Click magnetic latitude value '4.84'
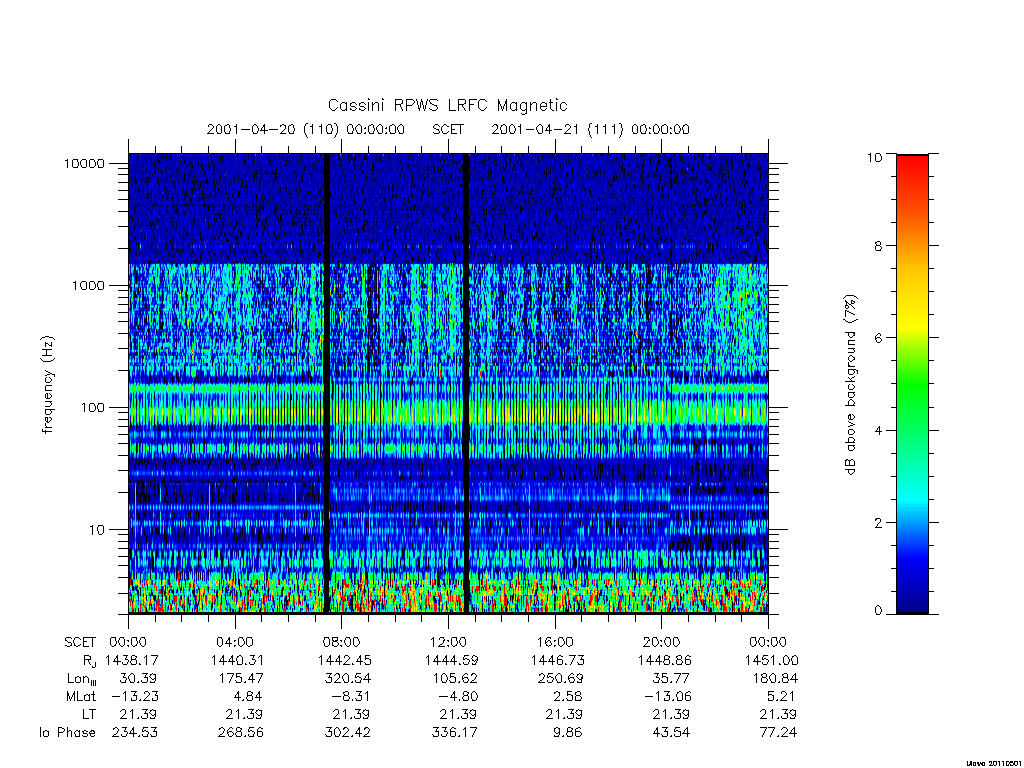 (x=249, y=696)
